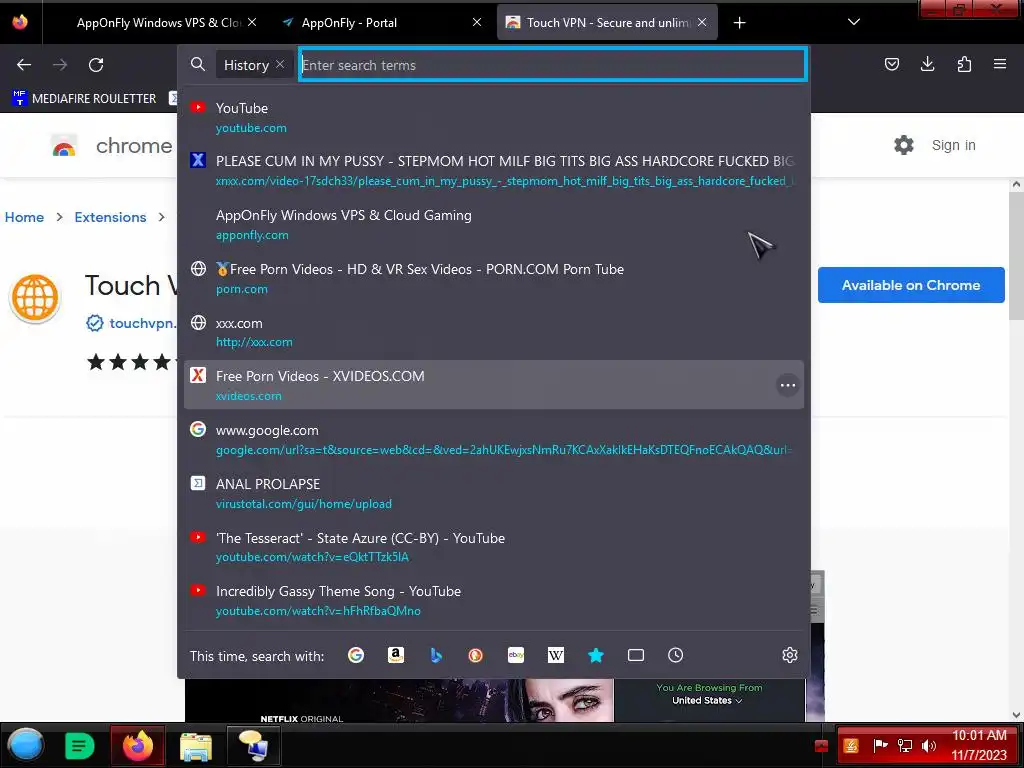
Task: Click the Touch VPN orange globe icon
Action: pos(35,298)
